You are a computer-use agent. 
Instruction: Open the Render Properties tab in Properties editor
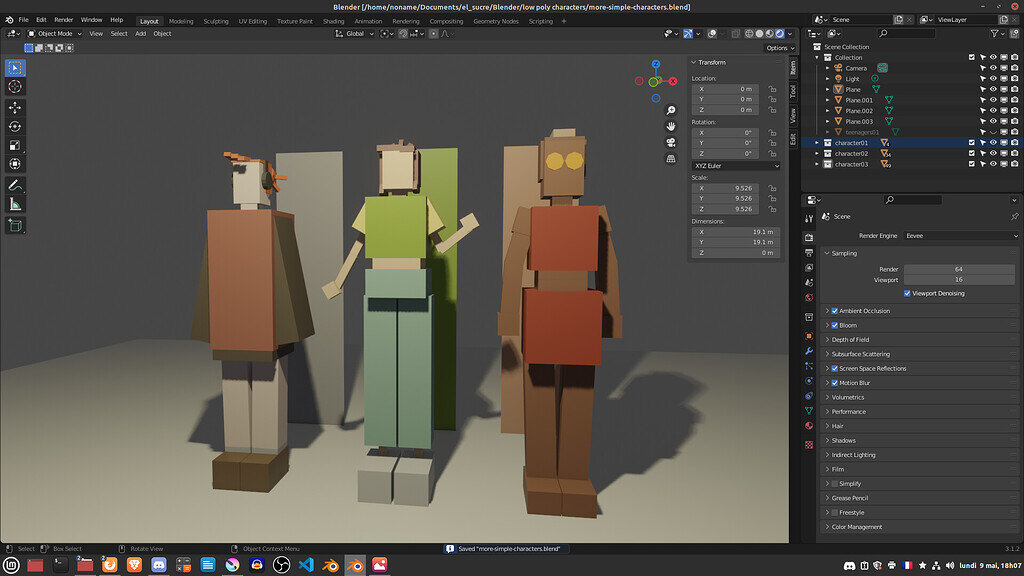808,237
